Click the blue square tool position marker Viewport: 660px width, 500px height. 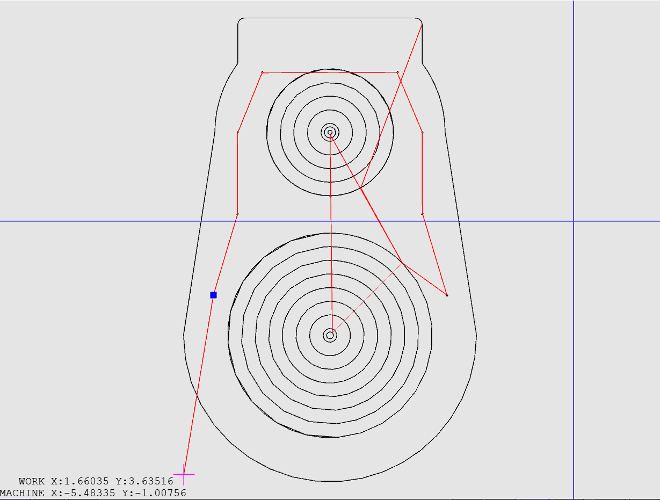click(x=213, y=295)
